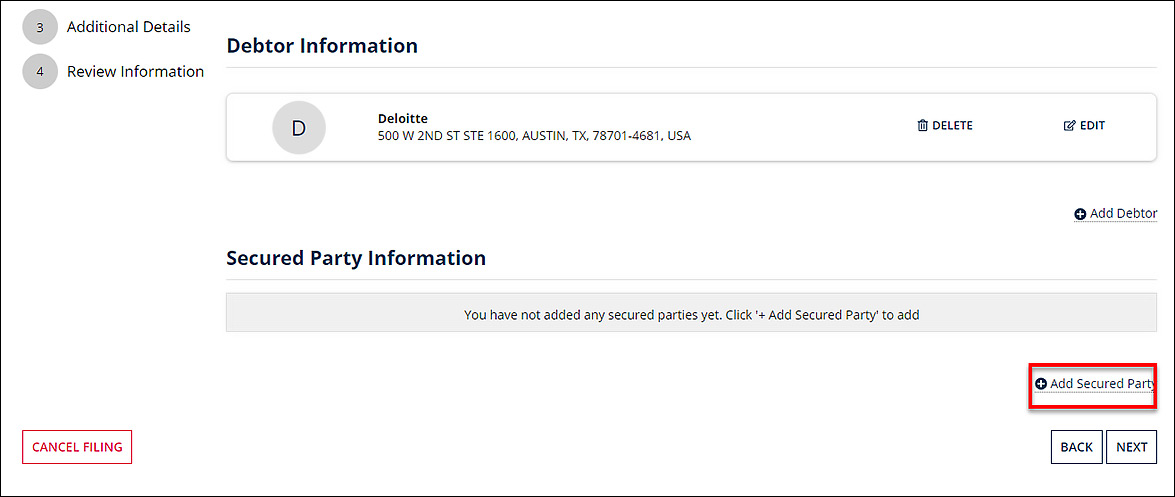Open the Review Information step label
Screen dimensions: 1175x497
(x=135, y=72)
